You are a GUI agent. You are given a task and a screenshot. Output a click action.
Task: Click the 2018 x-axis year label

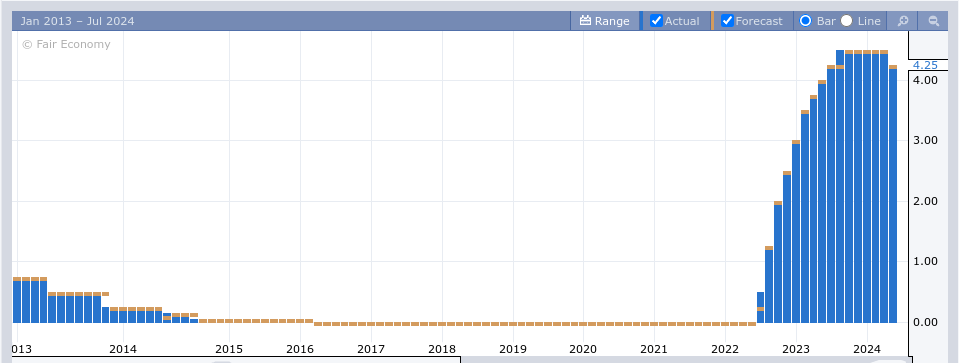(x=442, y=349)
